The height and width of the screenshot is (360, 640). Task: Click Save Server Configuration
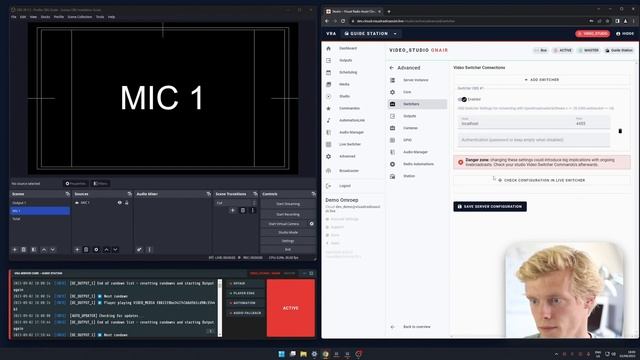tap(490, 207)
